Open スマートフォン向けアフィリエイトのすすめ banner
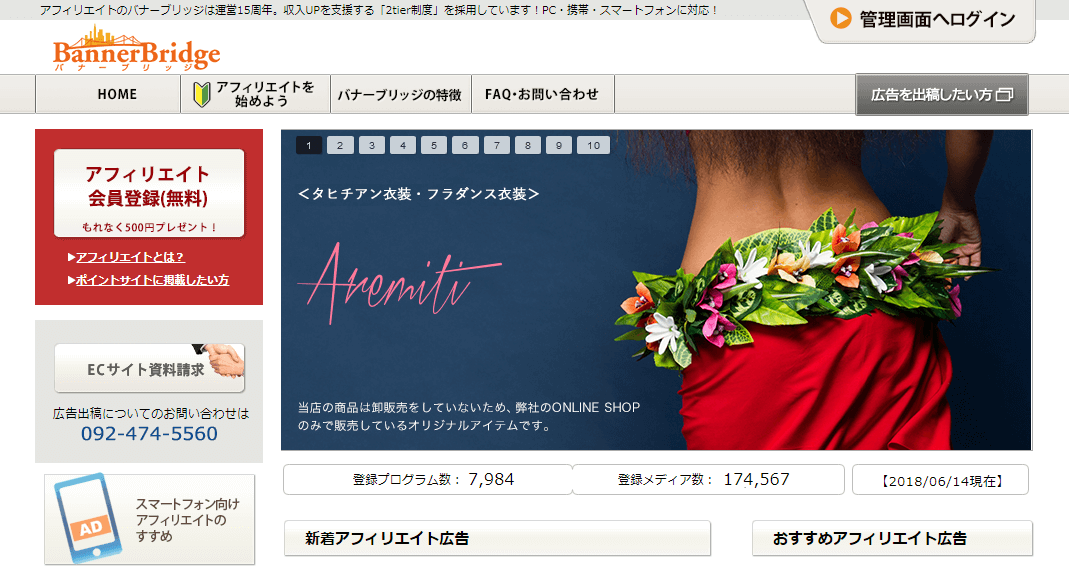Viewport: 1069px width, 567px height. coord(149,519)
